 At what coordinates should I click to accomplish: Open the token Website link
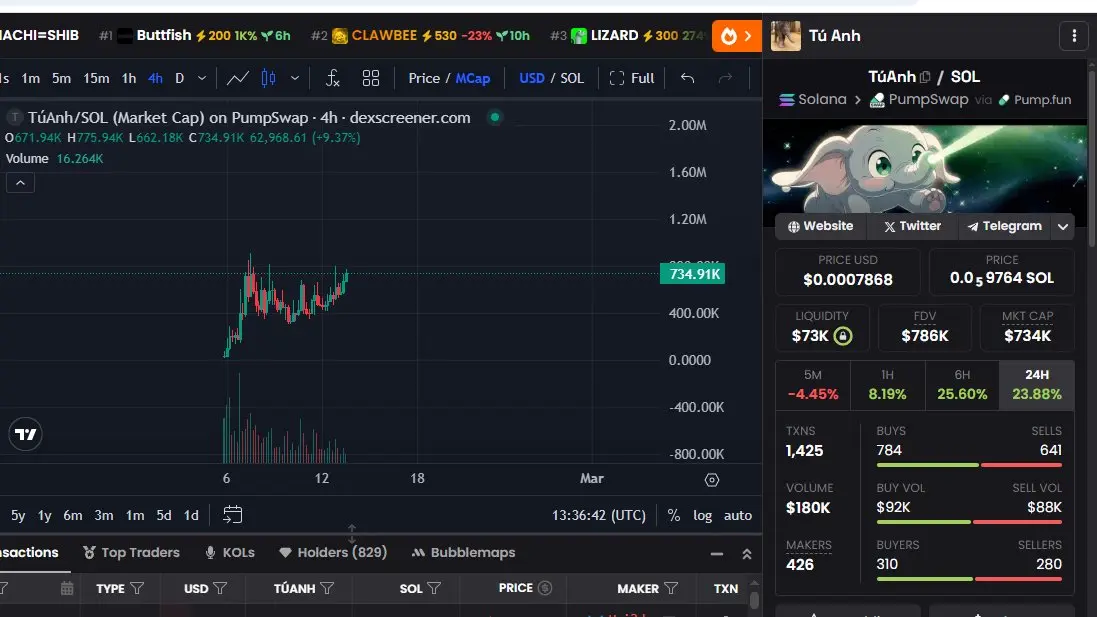coord(821,227)
